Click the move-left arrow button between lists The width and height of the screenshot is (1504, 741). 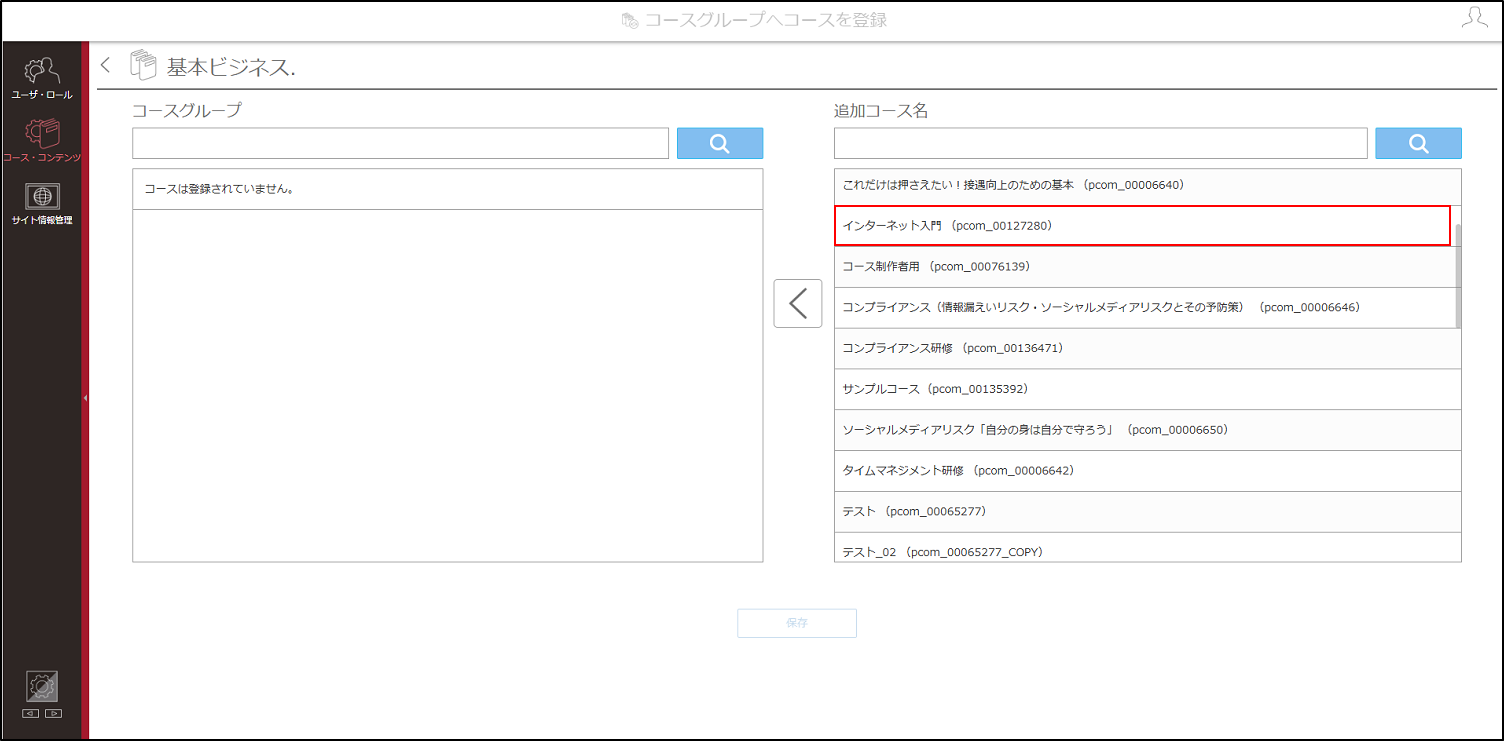pos(798,303)
